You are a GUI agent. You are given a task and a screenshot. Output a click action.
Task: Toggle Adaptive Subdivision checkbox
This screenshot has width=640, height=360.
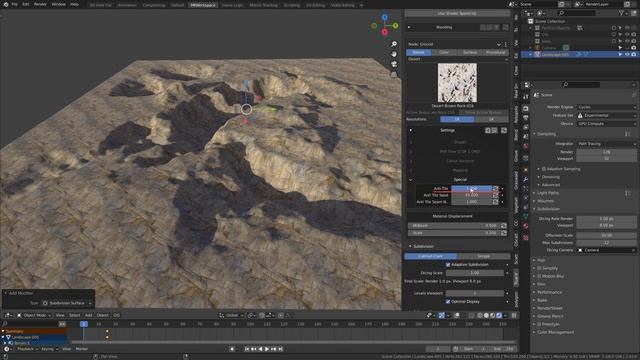click(448, 264)
